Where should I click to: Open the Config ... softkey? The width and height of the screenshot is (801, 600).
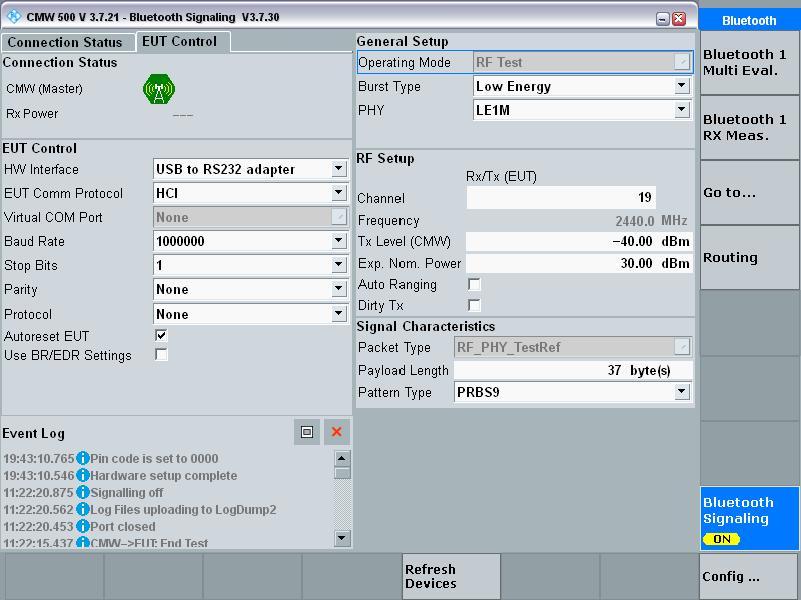click(x=749, y=577)
